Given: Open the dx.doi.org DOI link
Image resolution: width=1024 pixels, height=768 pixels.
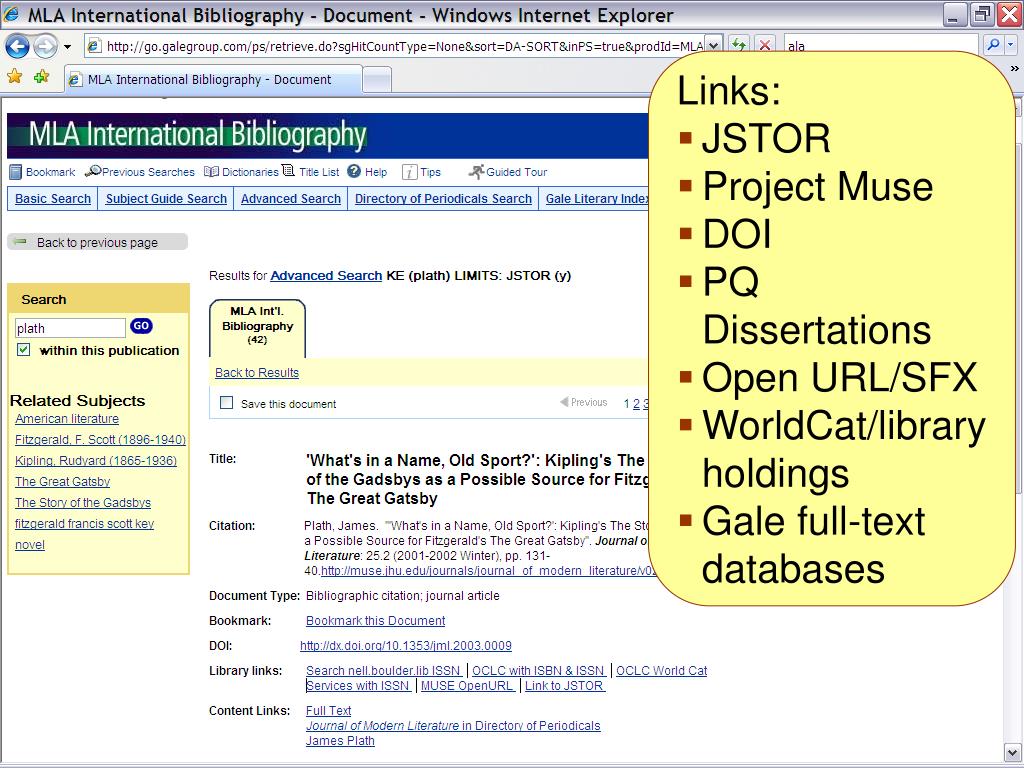Looking at the screenshot, I should 406,645.
